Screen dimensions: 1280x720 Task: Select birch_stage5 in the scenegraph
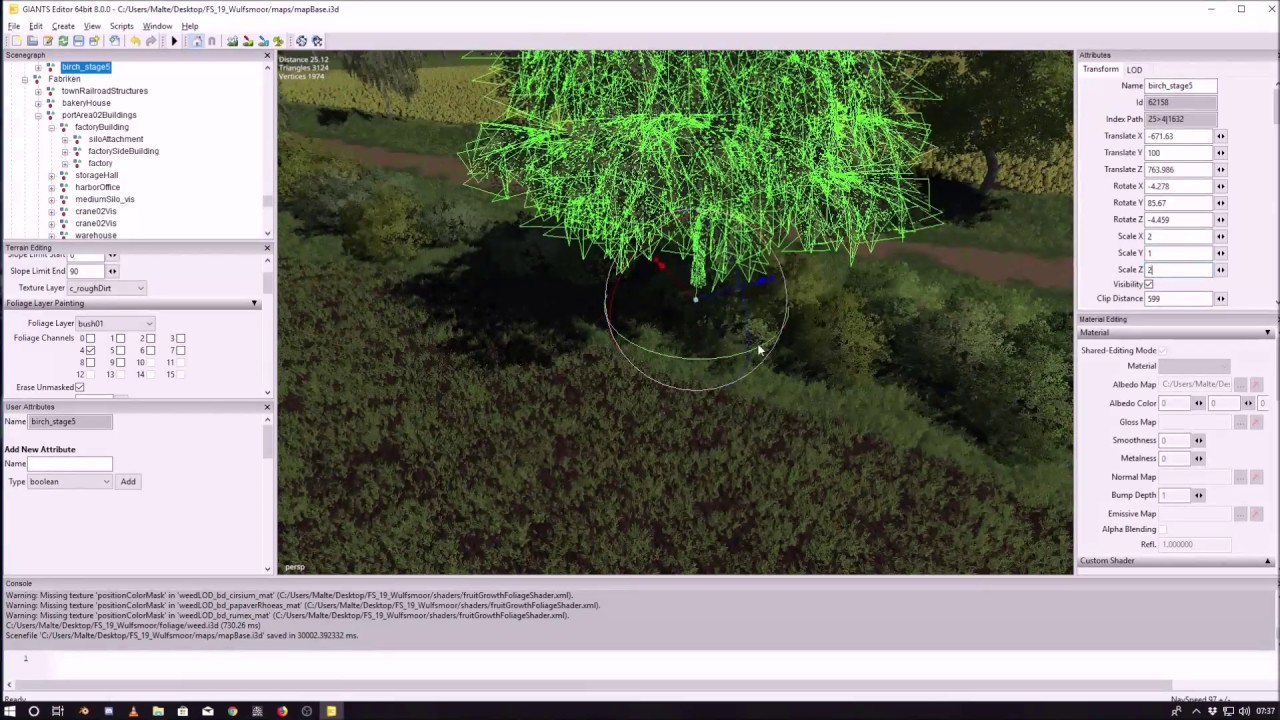(x=86, y=67)
